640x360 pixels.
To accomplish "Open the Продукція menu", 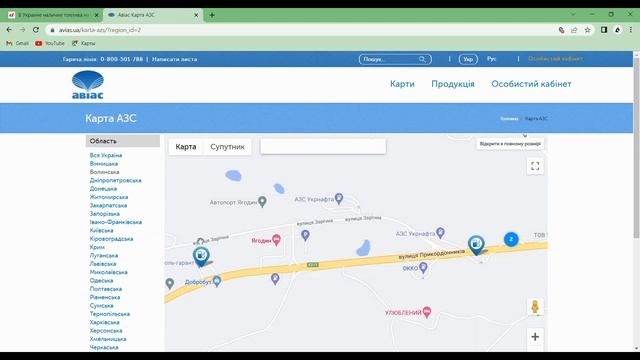I will point(453,84).
